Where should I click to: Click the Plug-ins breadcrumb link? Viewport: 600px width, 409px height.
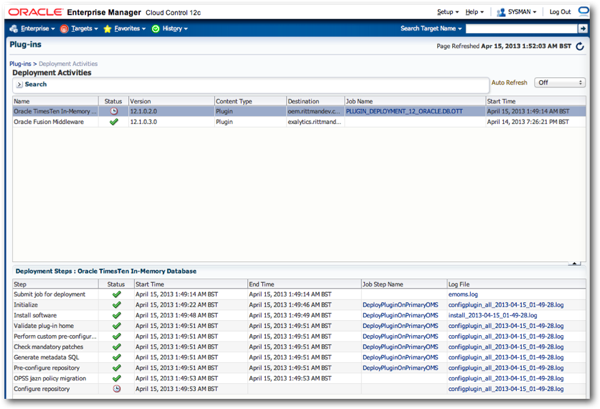point(20,64)
